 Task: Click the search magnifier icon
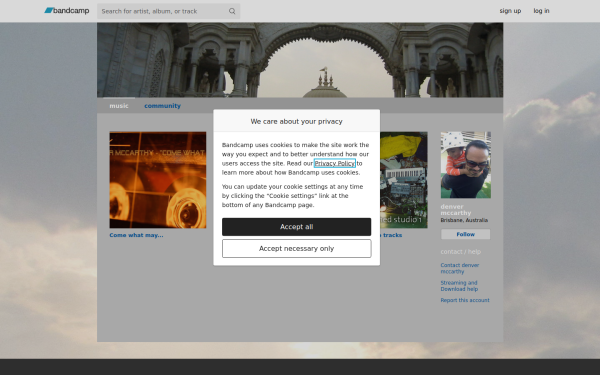pyautogui.click(x=232, y=11)
